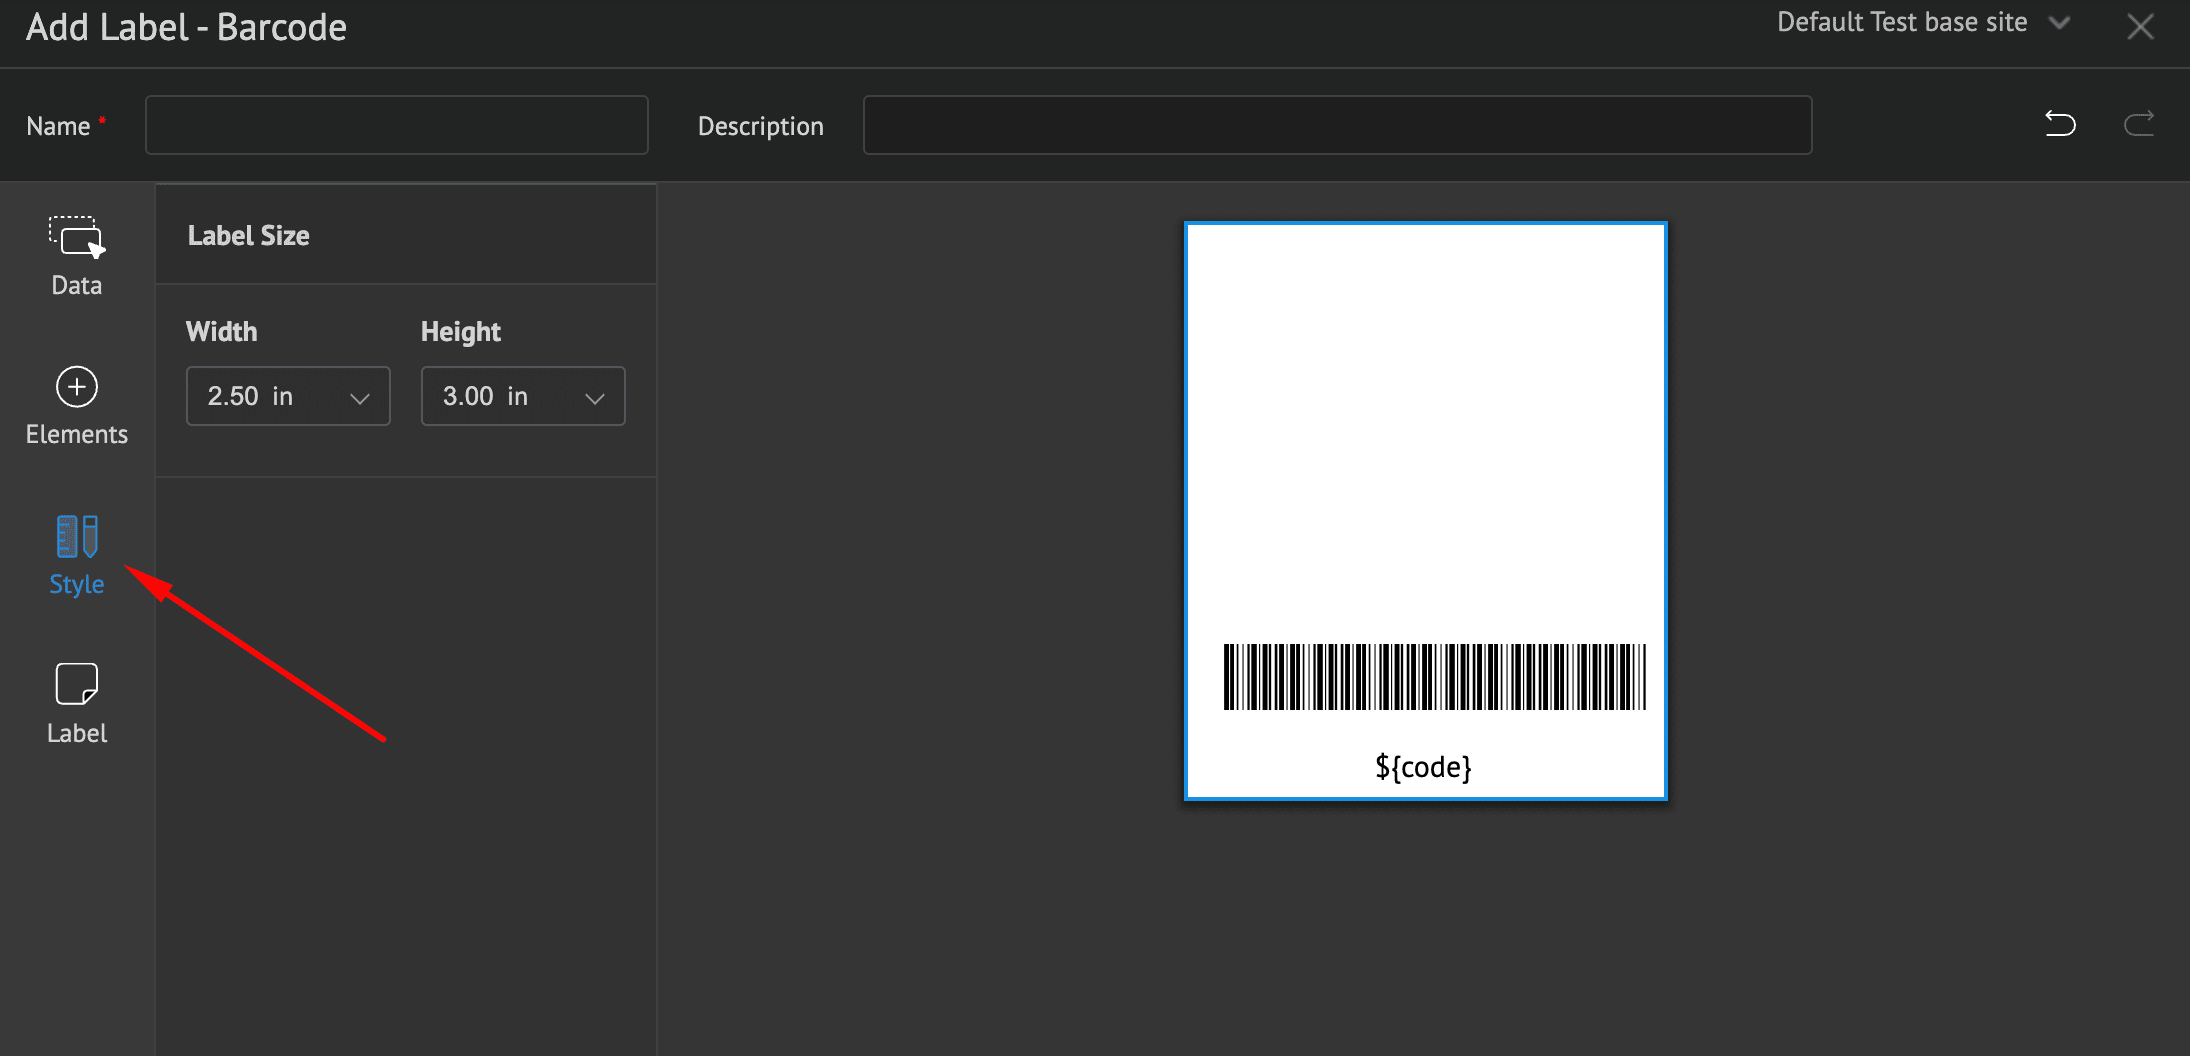Image resolution: width=2190 pixels, height=1056 pixels.
Task: Undo the last change
Action: [2059, 124]
